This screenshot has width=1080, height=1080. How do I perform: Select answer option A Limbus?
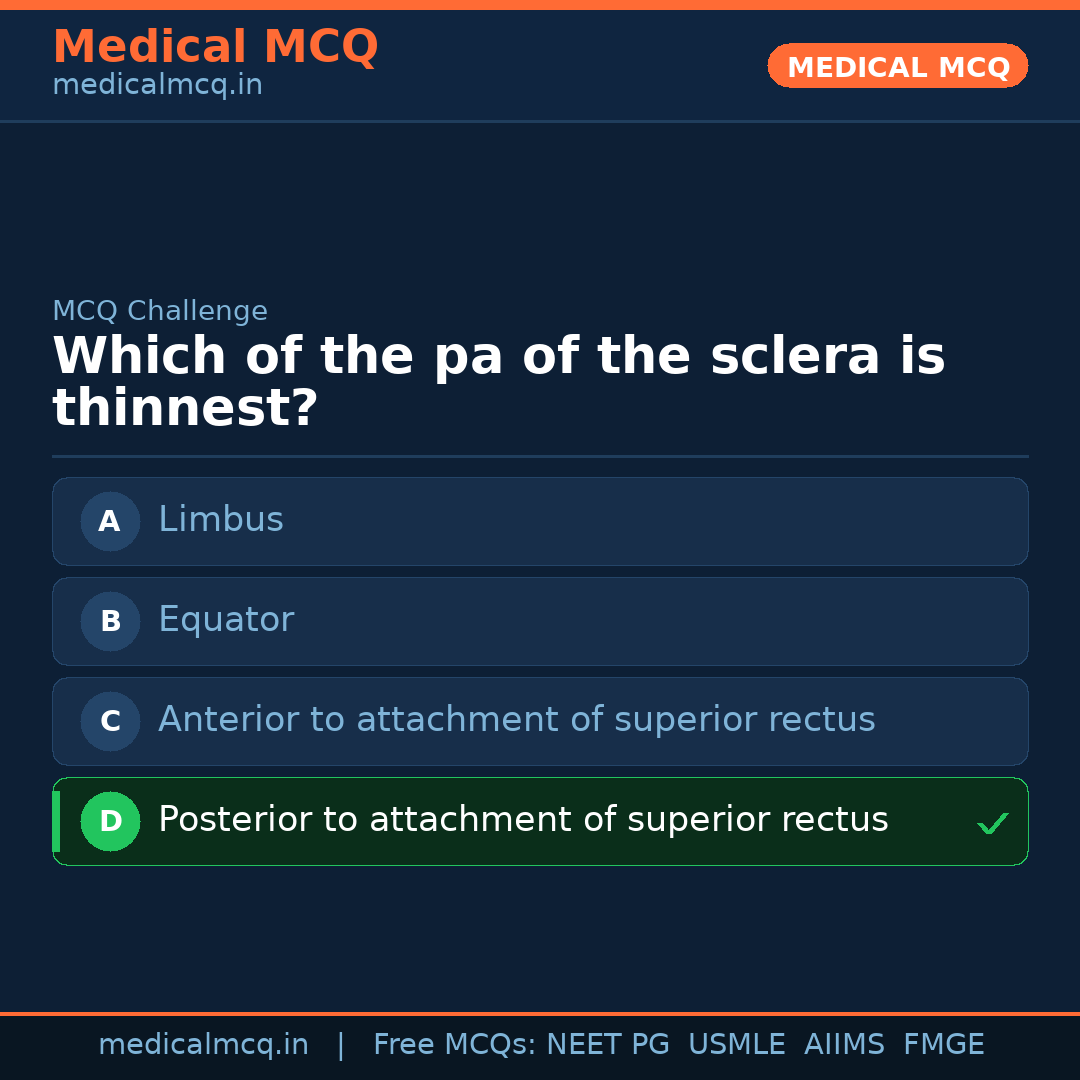click(540, 521)
